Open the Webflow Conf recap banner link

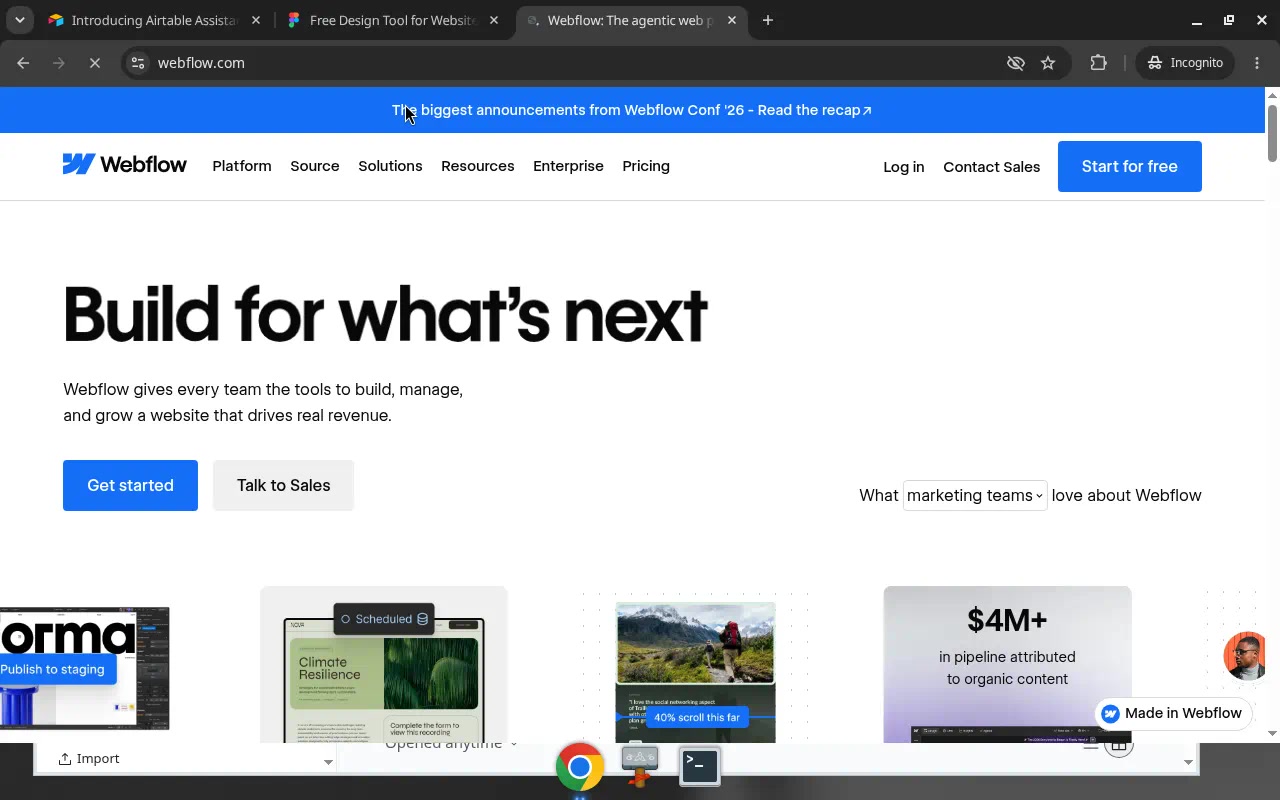click(x=632, y=110)
